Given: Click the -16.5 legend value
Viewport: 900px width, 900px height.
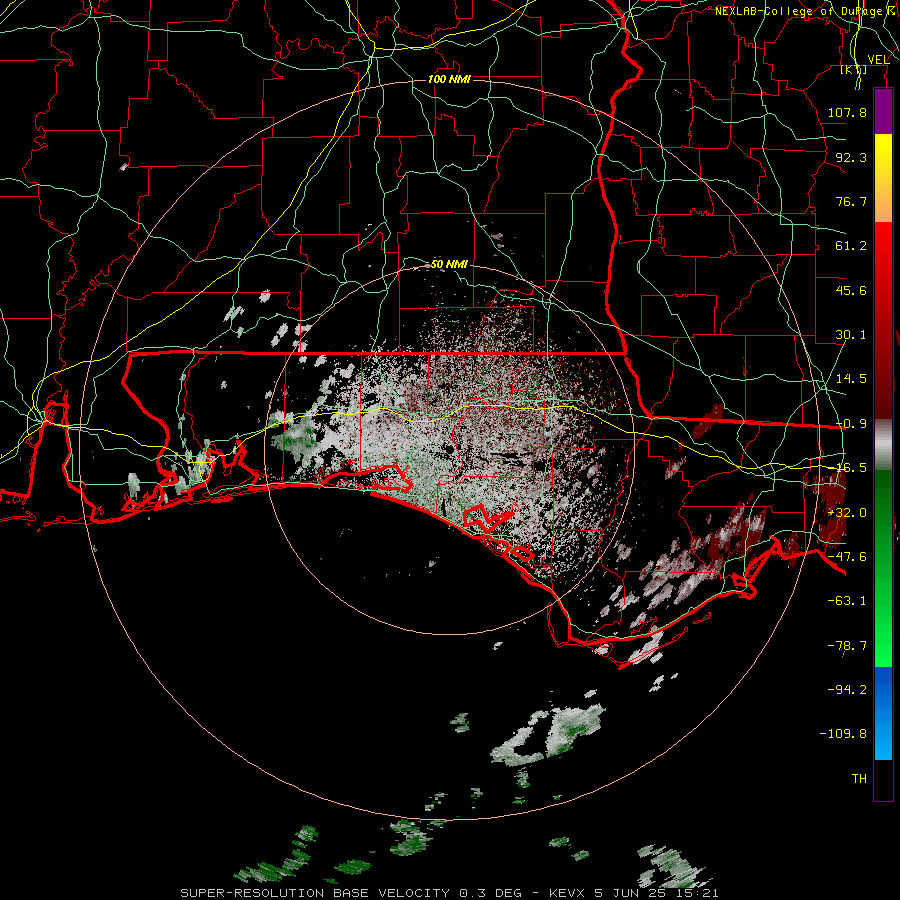Looking at the screenshot, I should pyautogui.click(x=851, y=468).
